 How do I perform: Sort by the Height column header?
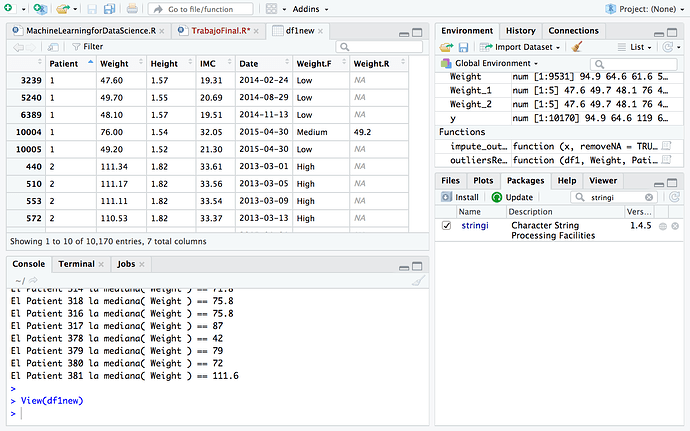[171, 63]
